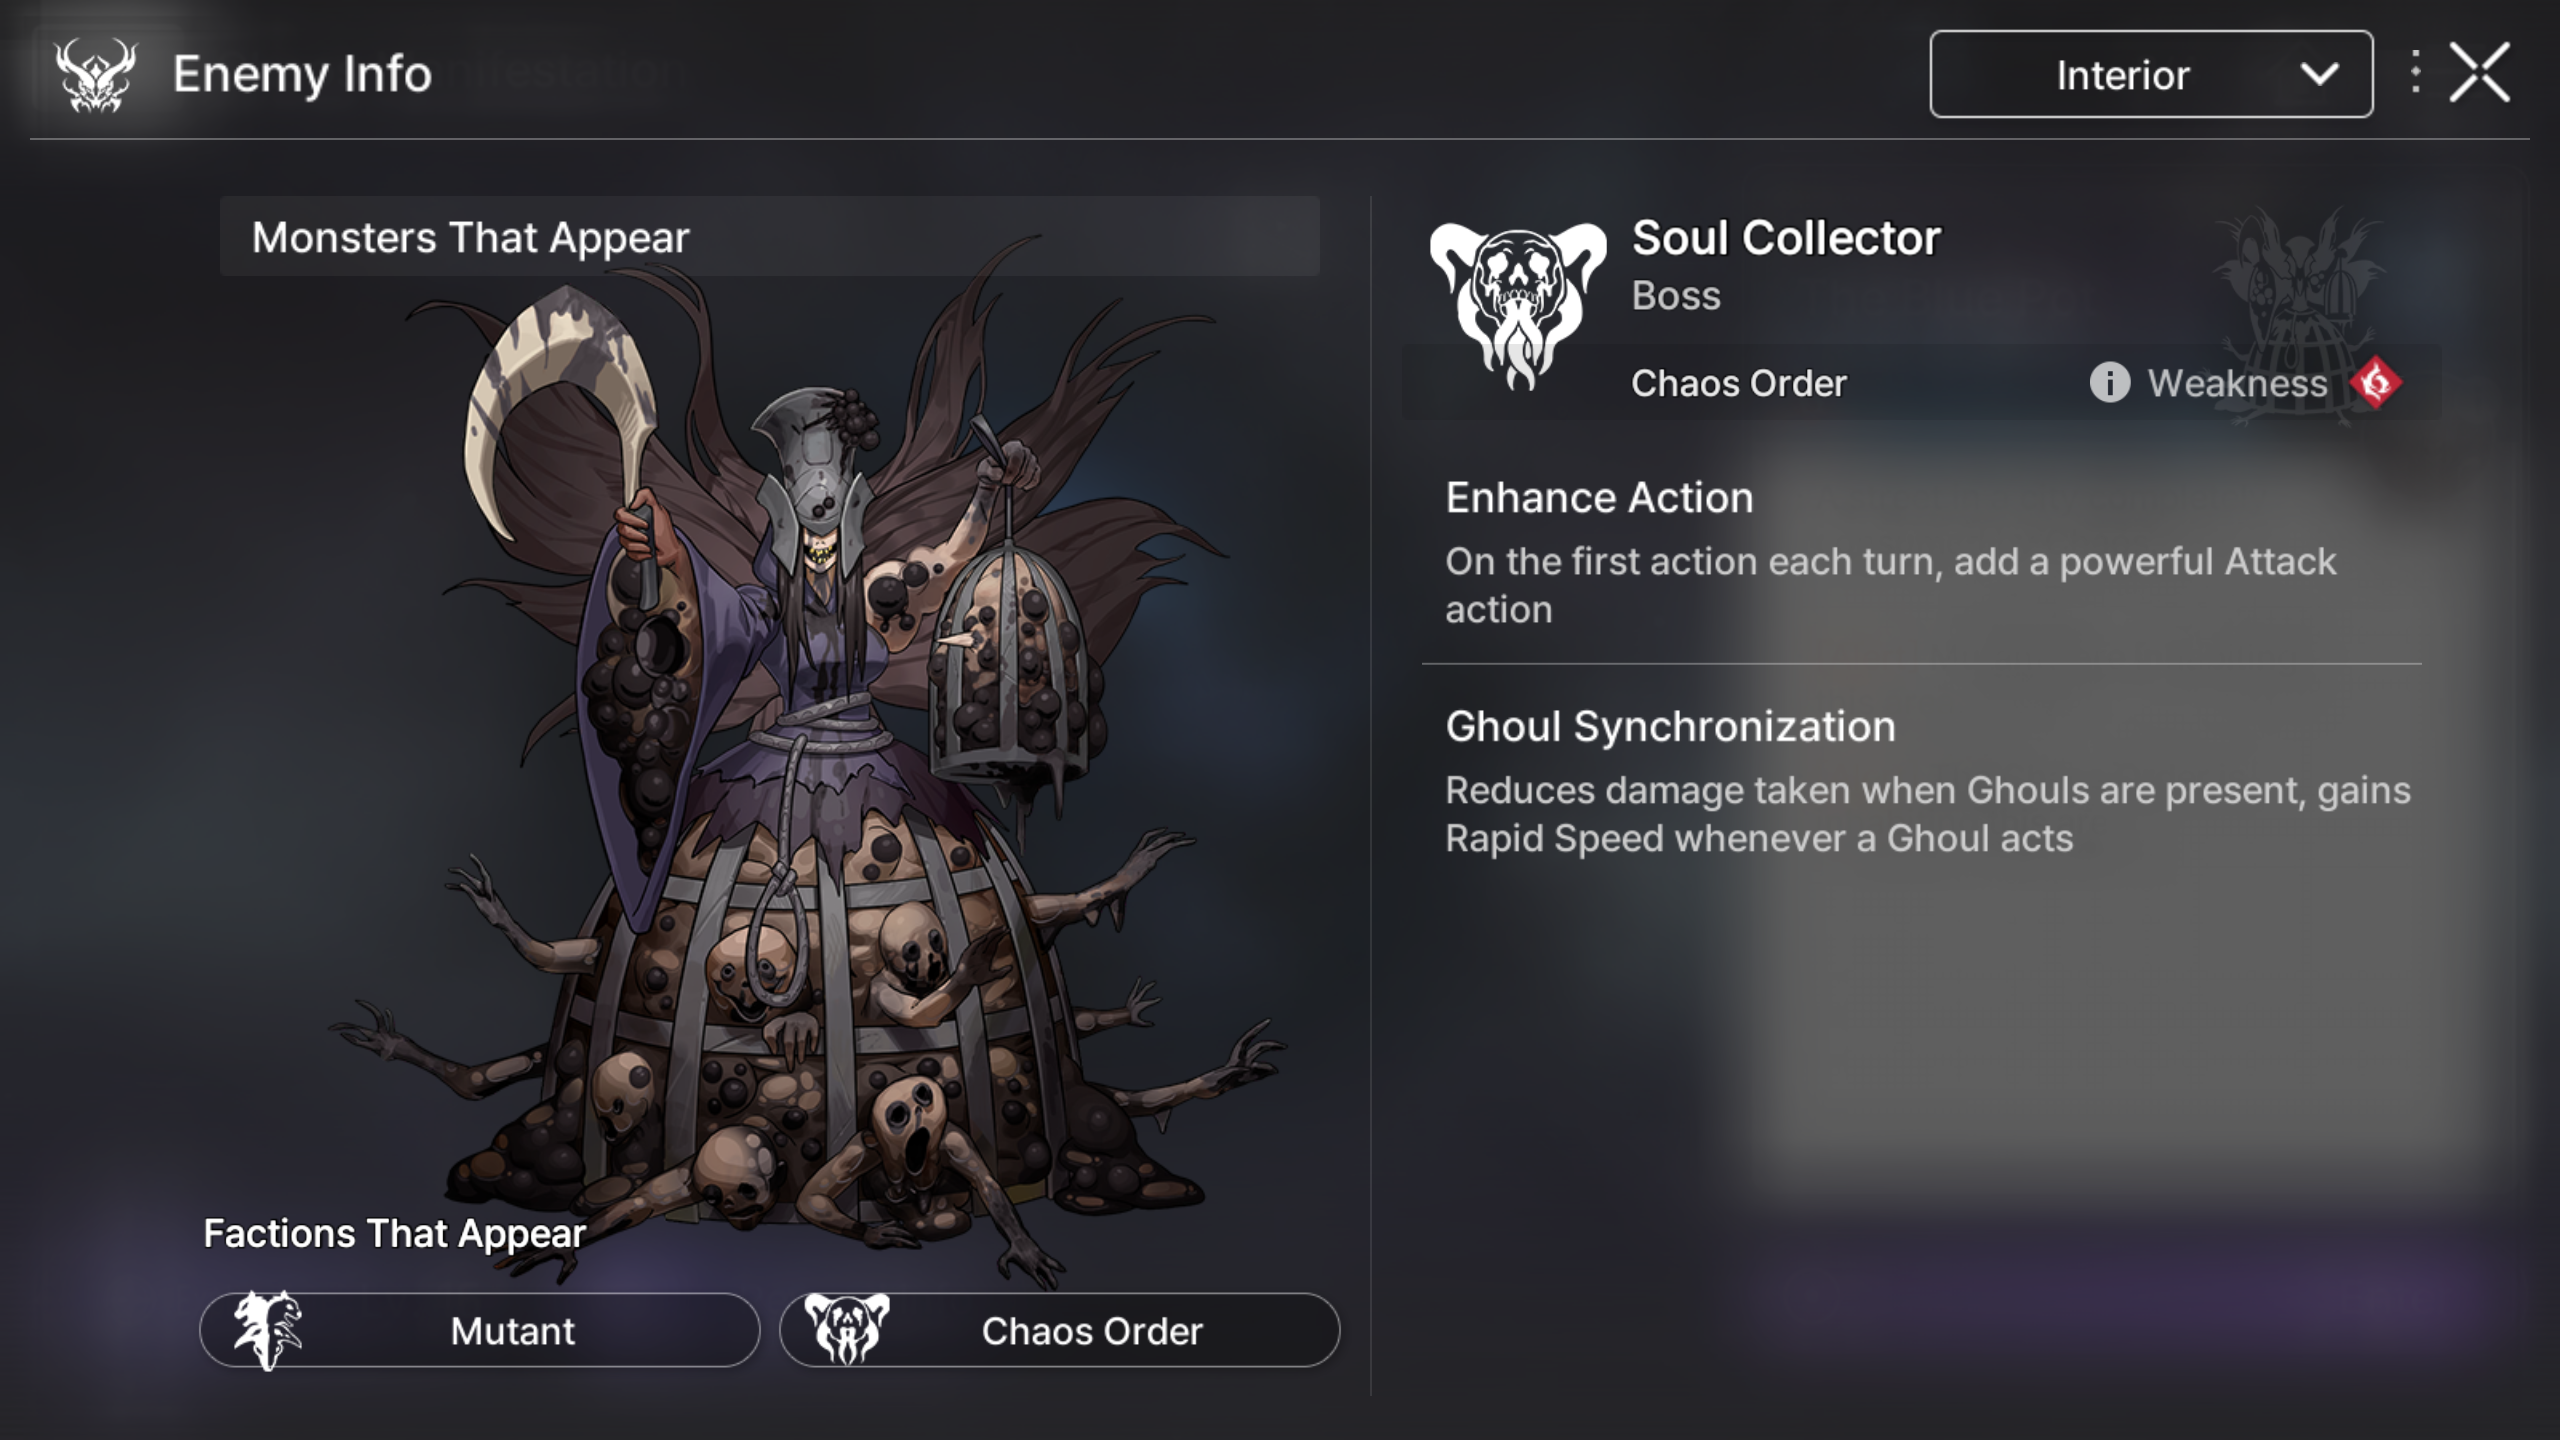Open the three-dot more options menu
Image resolution: width=2560 pixels, height=1440 pixels.
(2415, 73)
